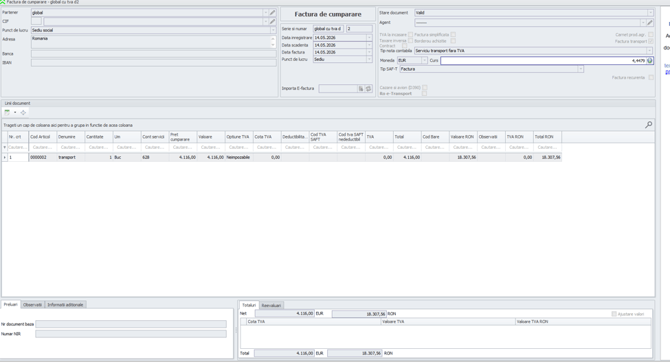The height and width of the screenshot is (364, 670).
Task: Click the refresh icon next to Importa E-factura
Action: pos(368,88)
